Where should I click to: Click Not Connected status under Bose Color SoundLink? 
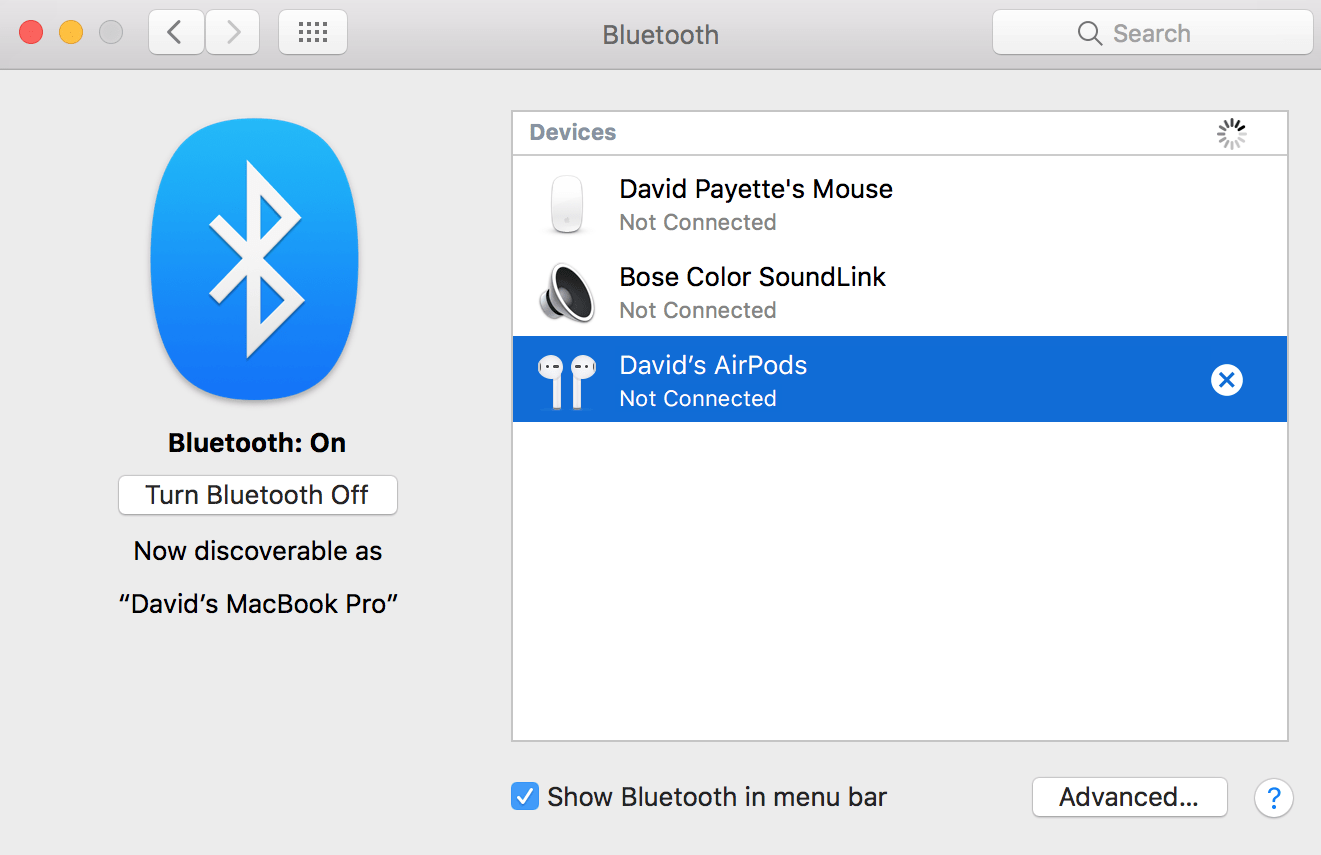[698, 310]
